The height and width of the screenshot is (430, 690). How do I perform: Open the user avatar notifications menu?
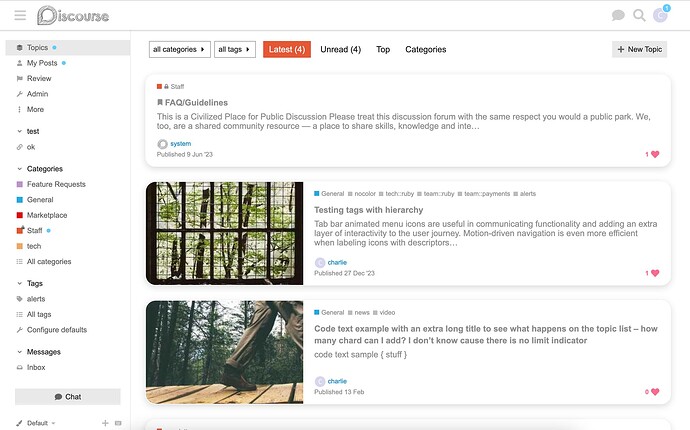(660, 15)
